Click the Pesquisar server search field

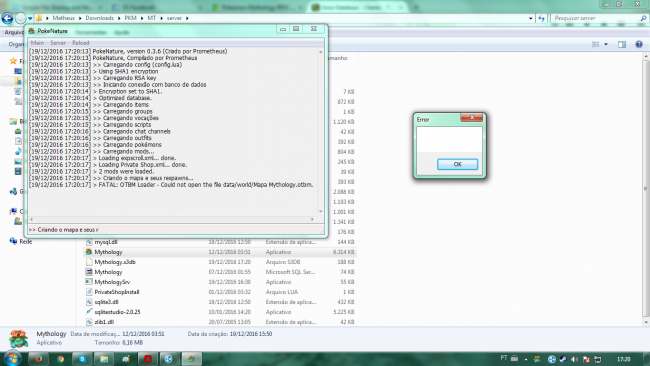[595, 18]
